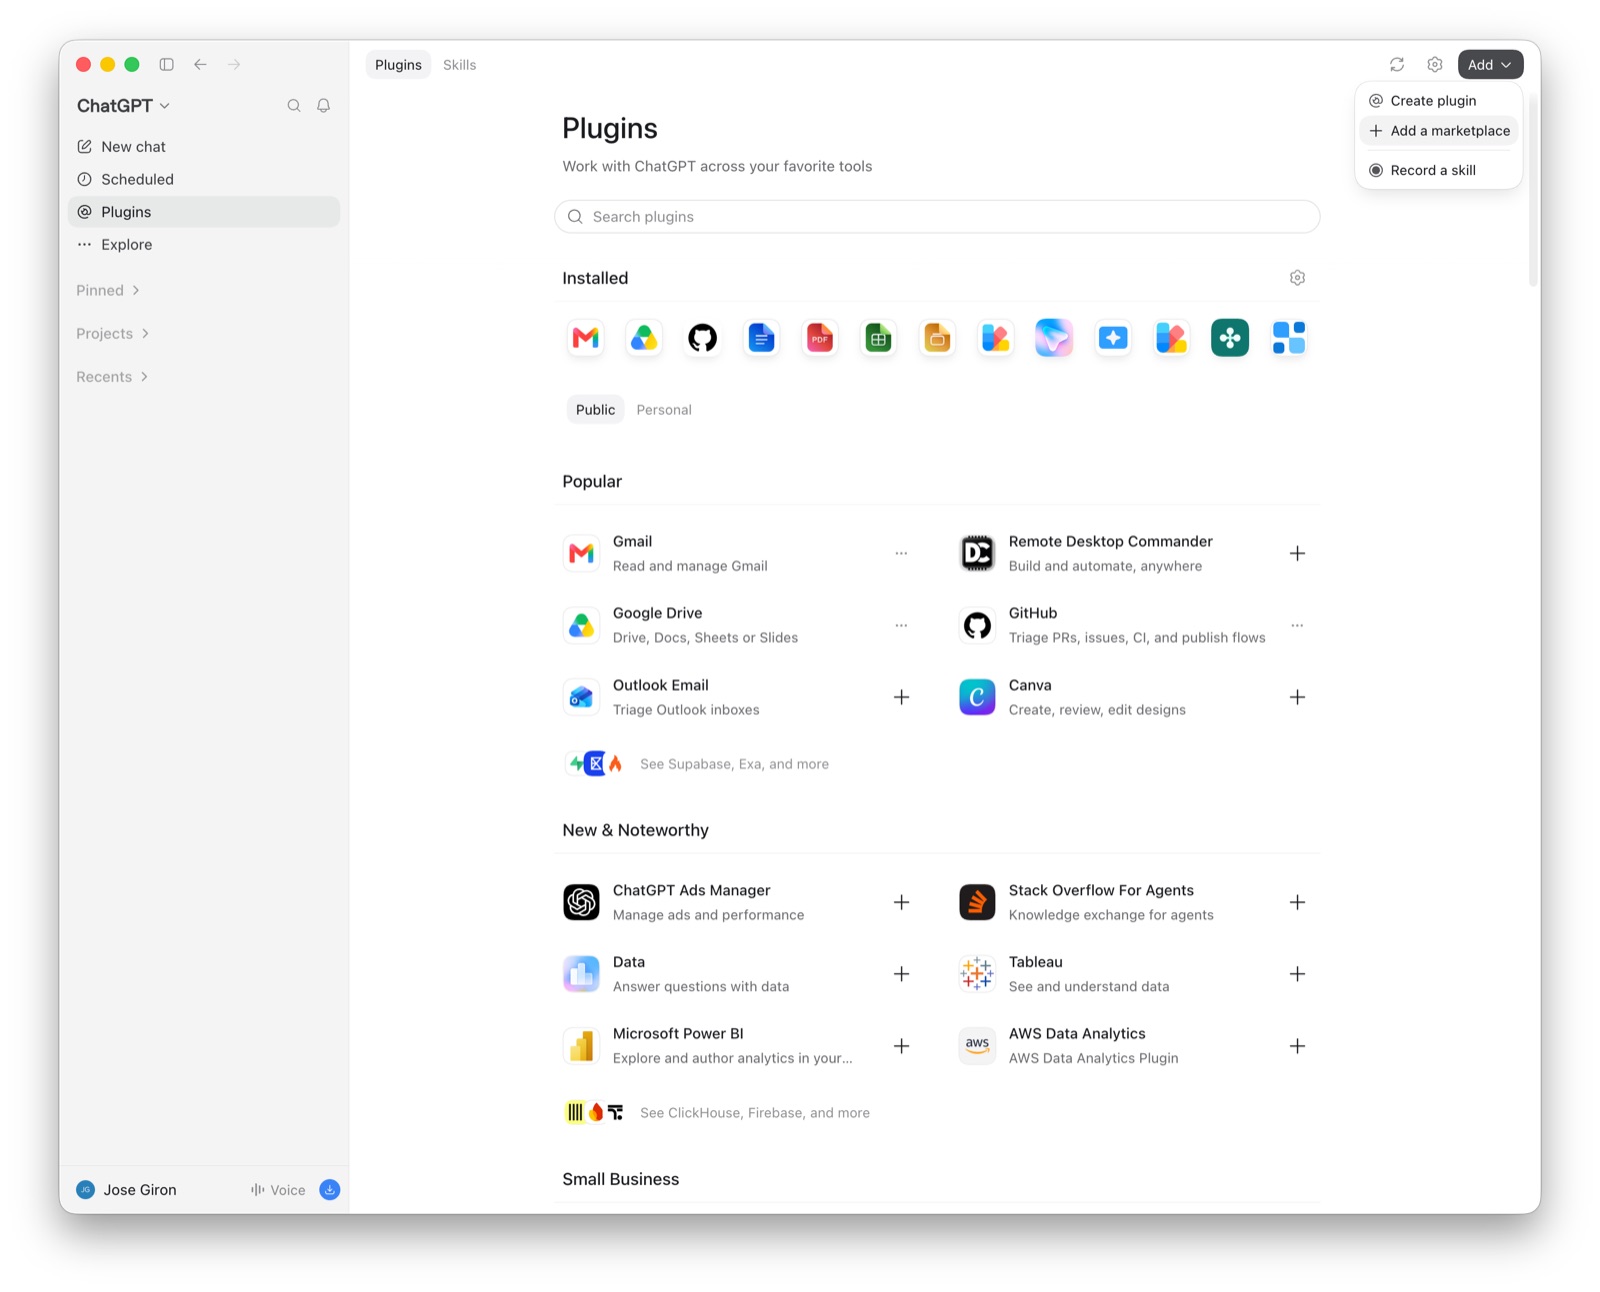Image resolution: width=1600 pixels, height=1292 pixels.
Task: Open the installed gradient arrow plugin icon
Action: pyautogui.click(x=1054, y=338)
